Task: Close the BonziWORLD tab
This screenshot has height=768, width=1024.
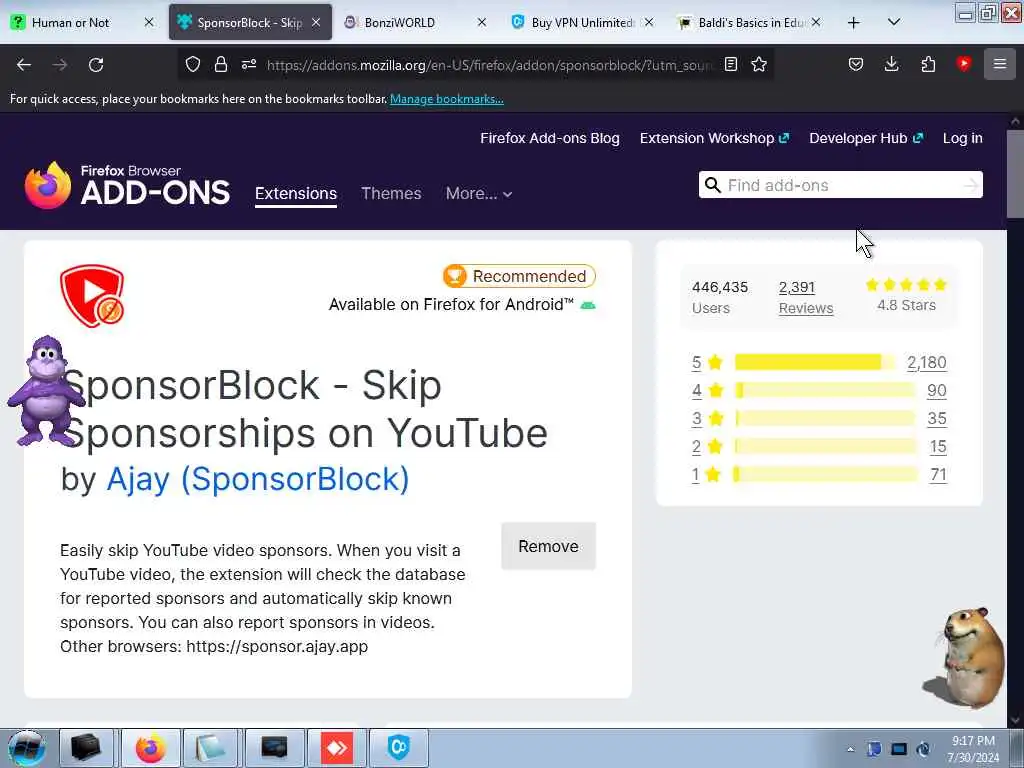Action: coord(482,22)
